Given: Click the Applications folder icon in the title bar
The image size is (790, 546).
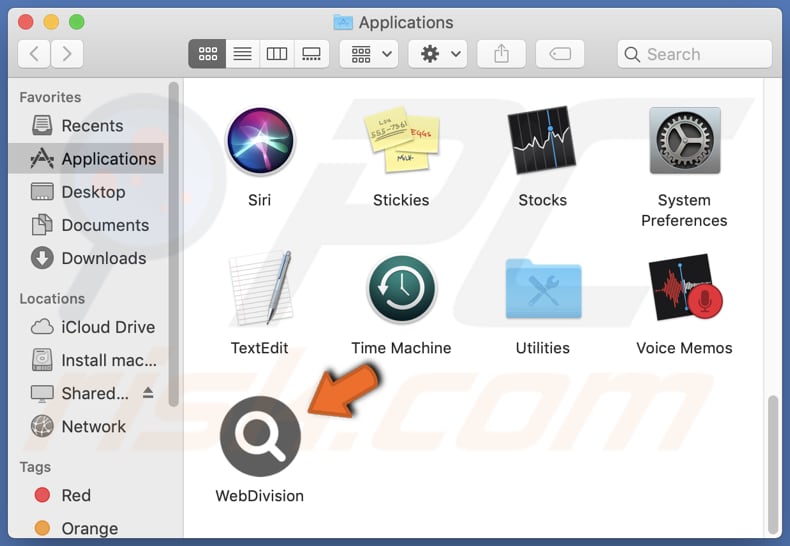Looking at the screenshot, I should point(343,22).
